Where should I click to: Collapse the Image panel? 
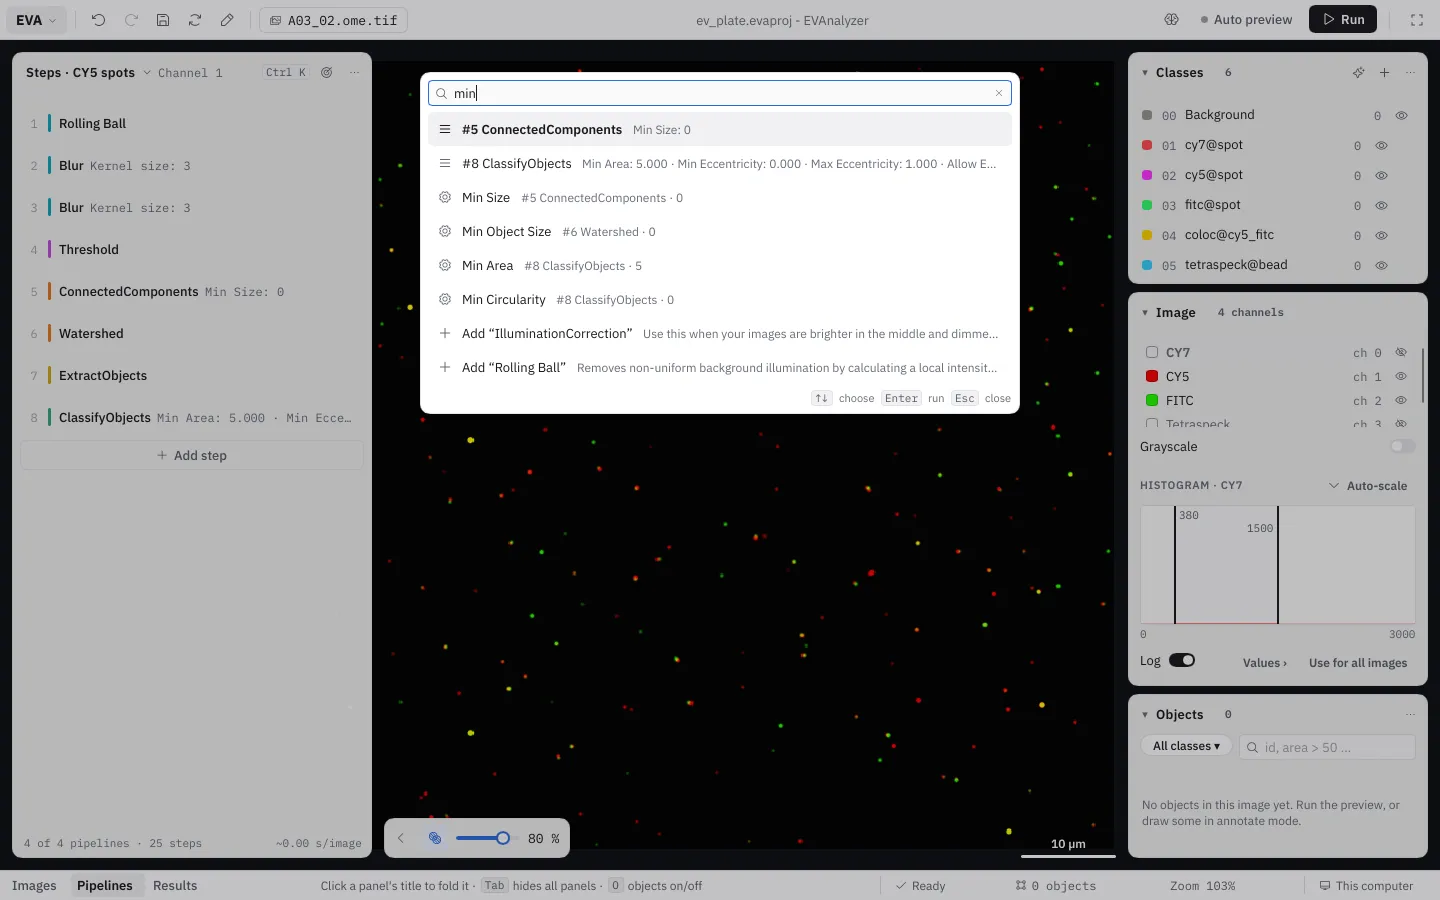tap(1145, 312)
